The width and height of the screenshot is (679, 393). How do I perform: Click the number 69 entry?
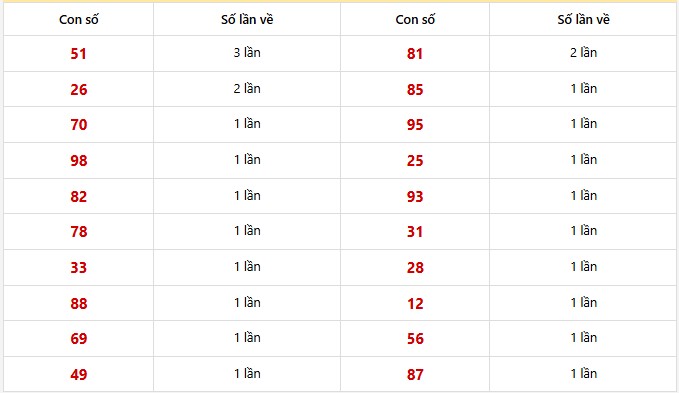78,338
